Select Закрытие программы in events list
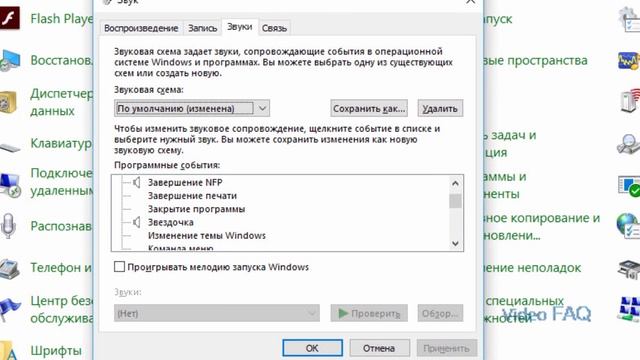 tap(196, 209)
